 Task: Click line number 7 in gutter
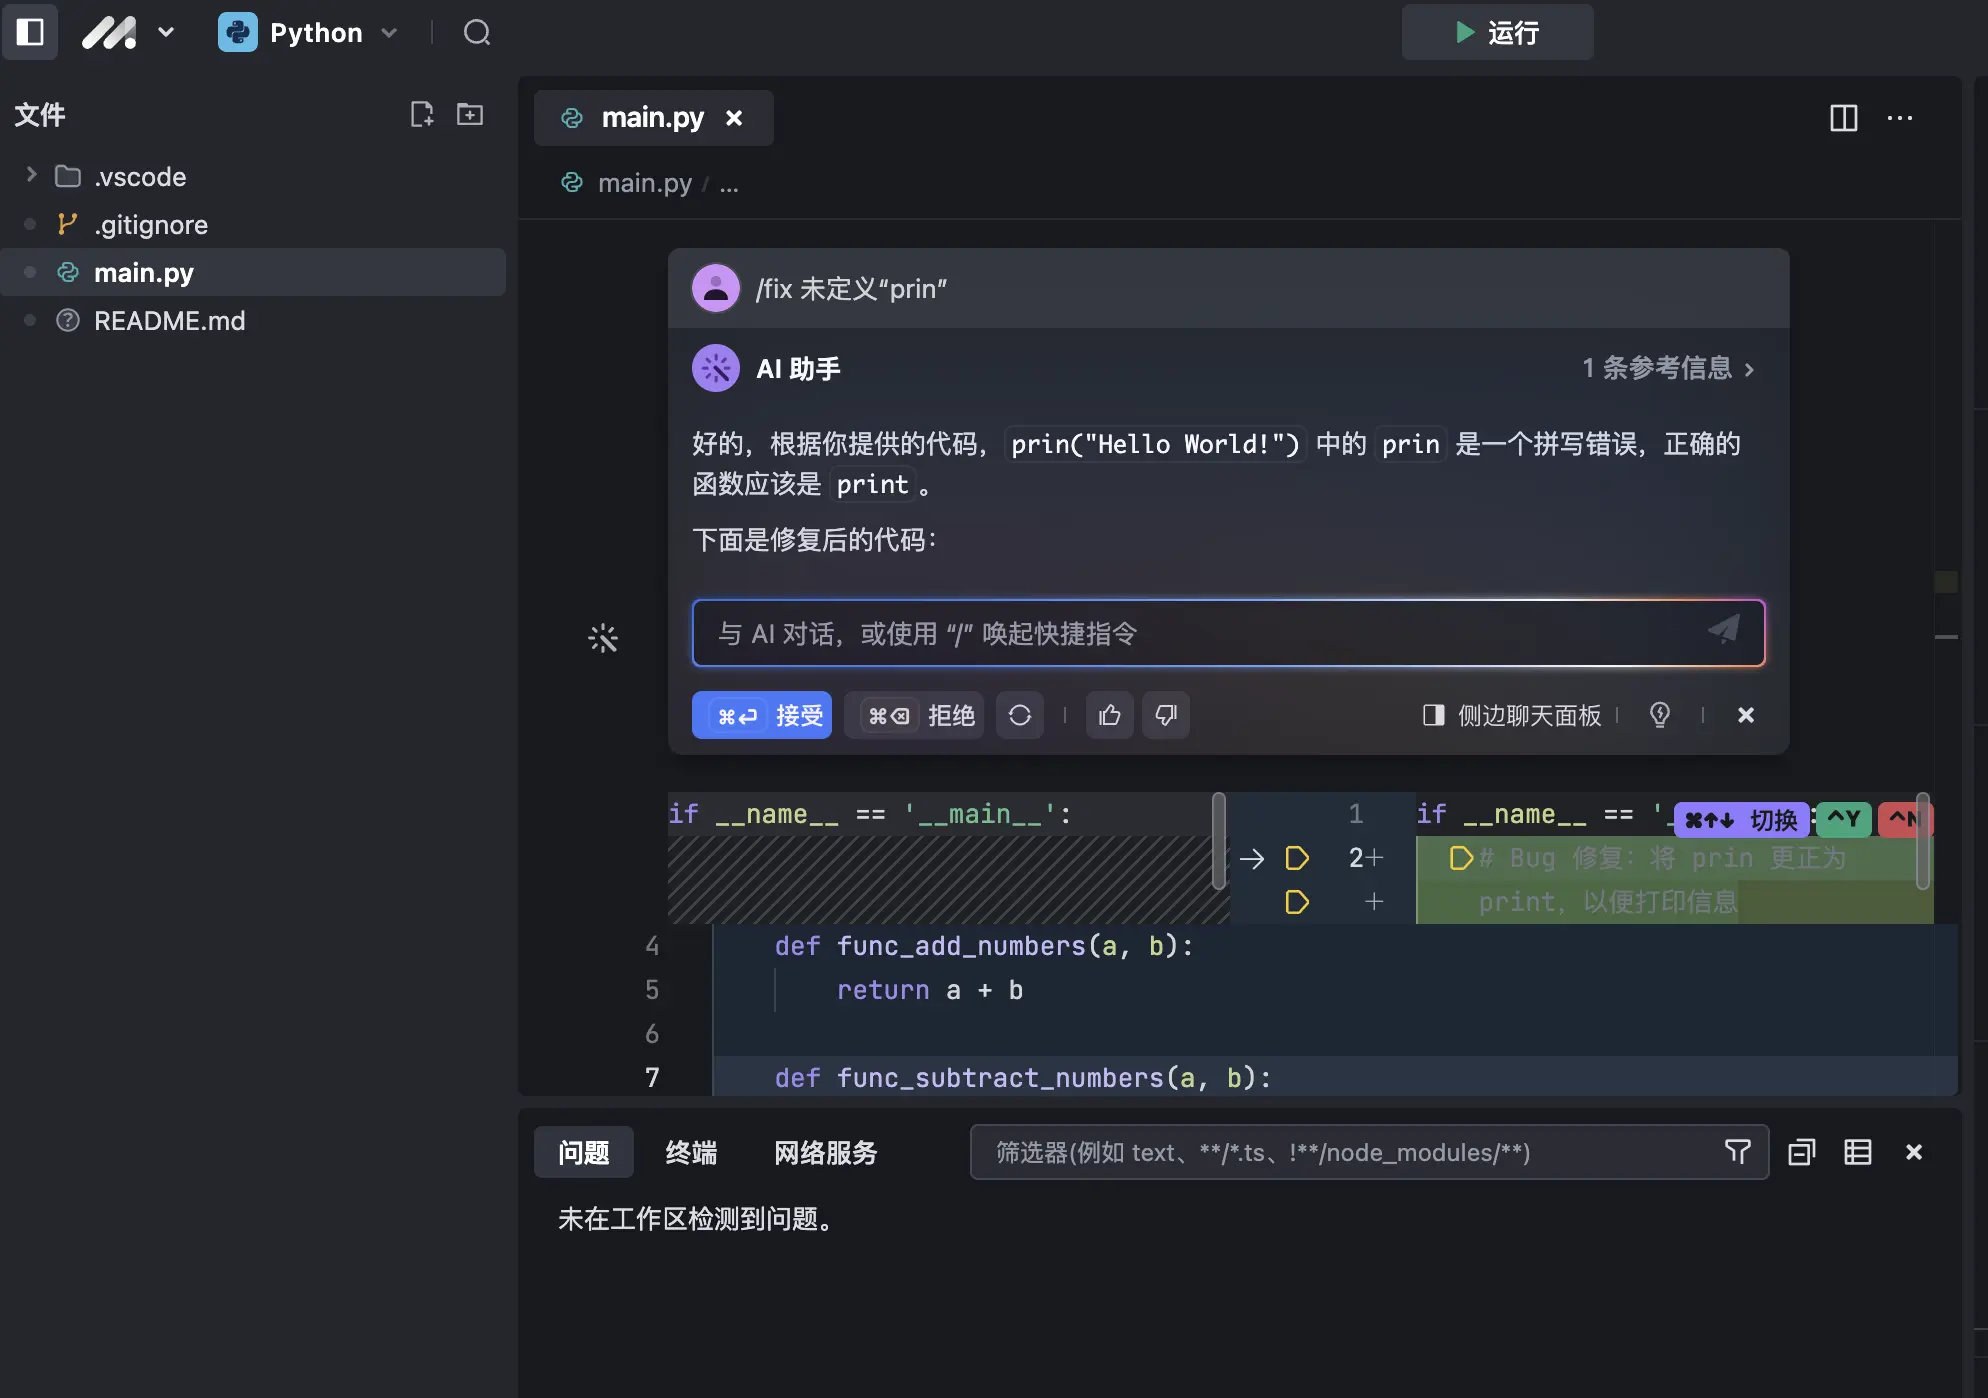coord(652,1077)
